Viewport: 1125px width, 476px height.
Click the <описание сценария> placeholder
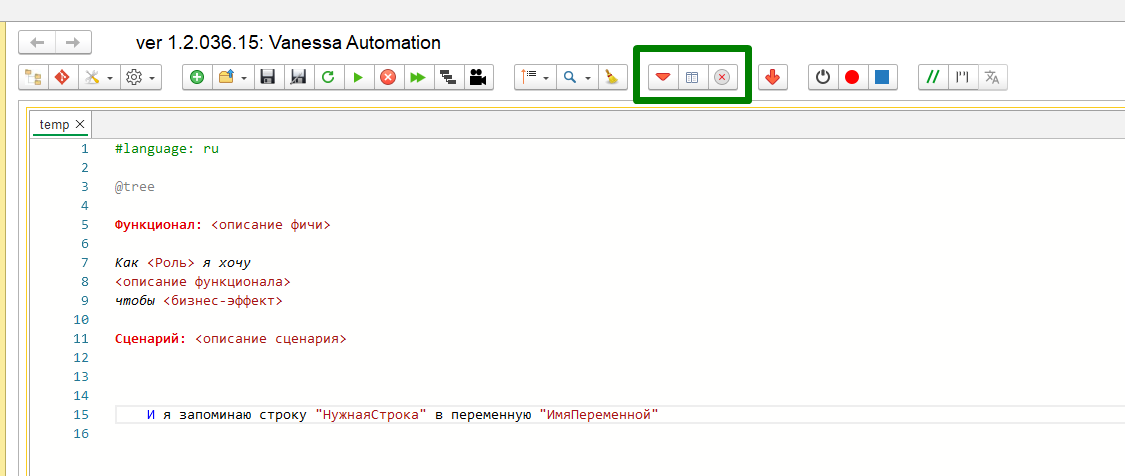(x=270, y=338)
